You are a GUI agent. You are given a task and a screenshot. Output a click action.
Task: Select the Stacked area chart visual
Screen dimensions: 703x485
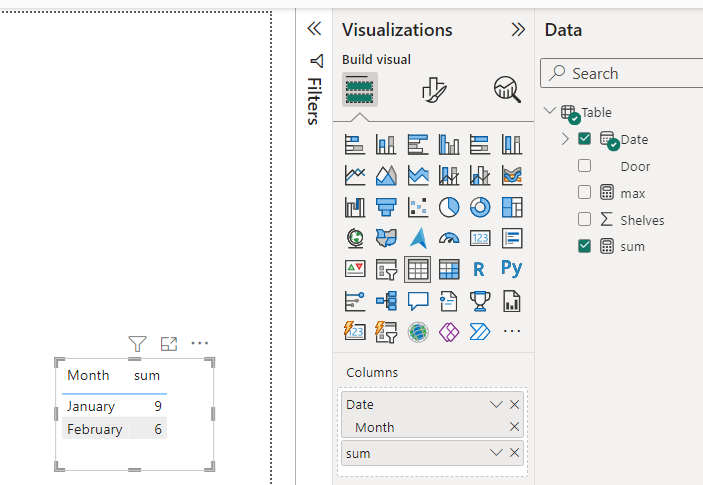click(x=418, y=175)
